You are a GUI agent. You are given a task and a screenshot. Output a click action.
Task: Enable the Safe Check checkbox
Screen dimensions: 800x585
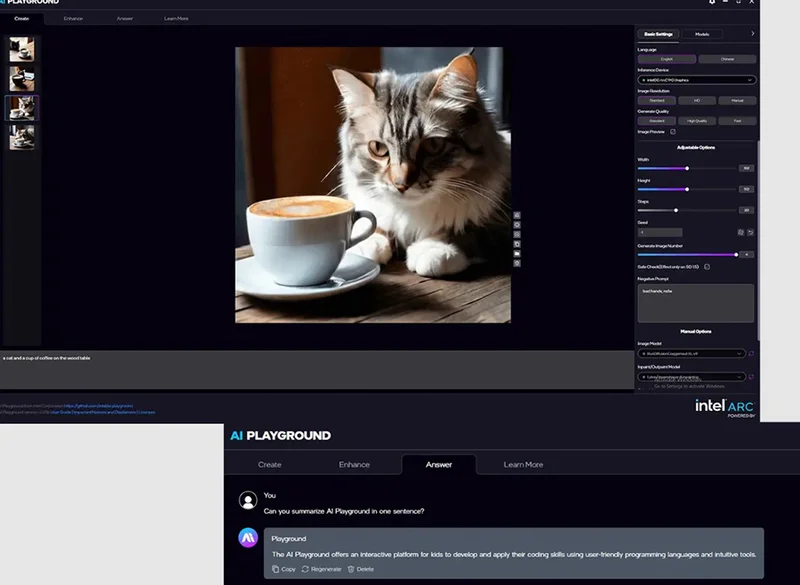707,267
